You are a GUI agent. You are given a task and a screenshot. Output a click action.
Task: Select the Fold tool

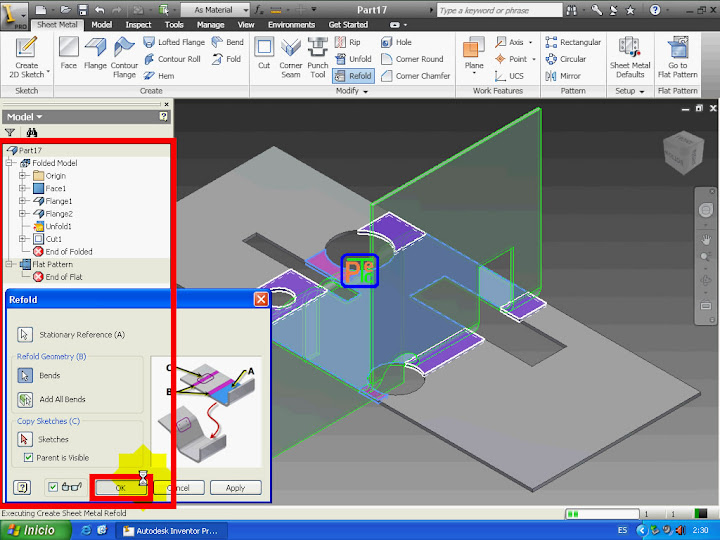(226, 59)
